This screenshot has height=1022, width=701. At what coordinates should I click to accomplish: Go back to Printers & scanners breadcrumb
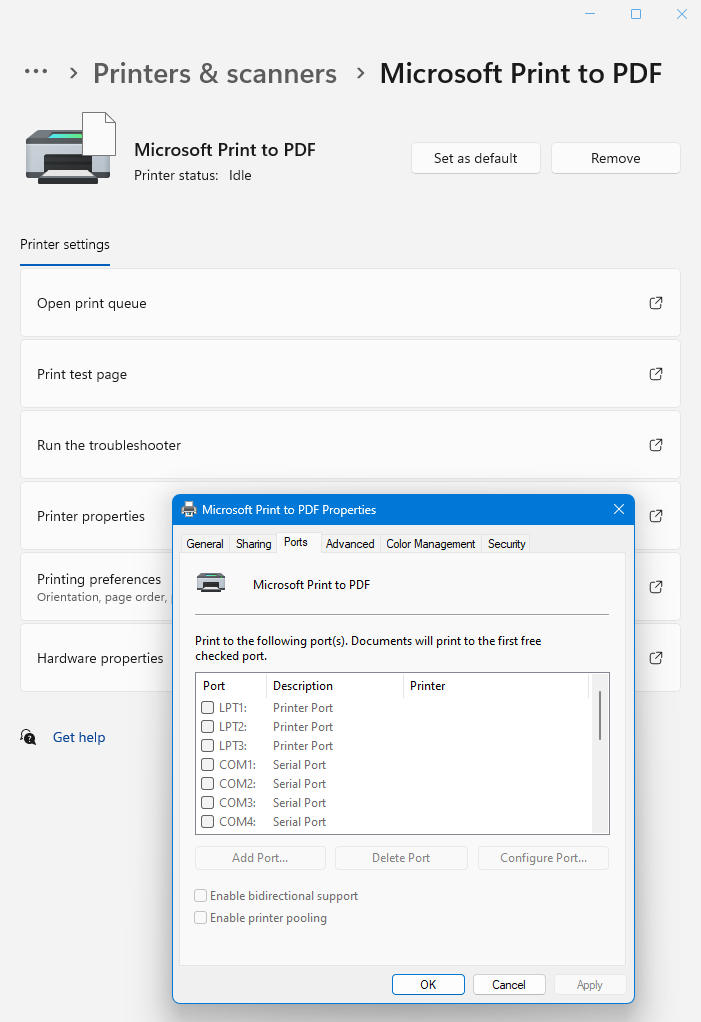(x=215, y=73)
